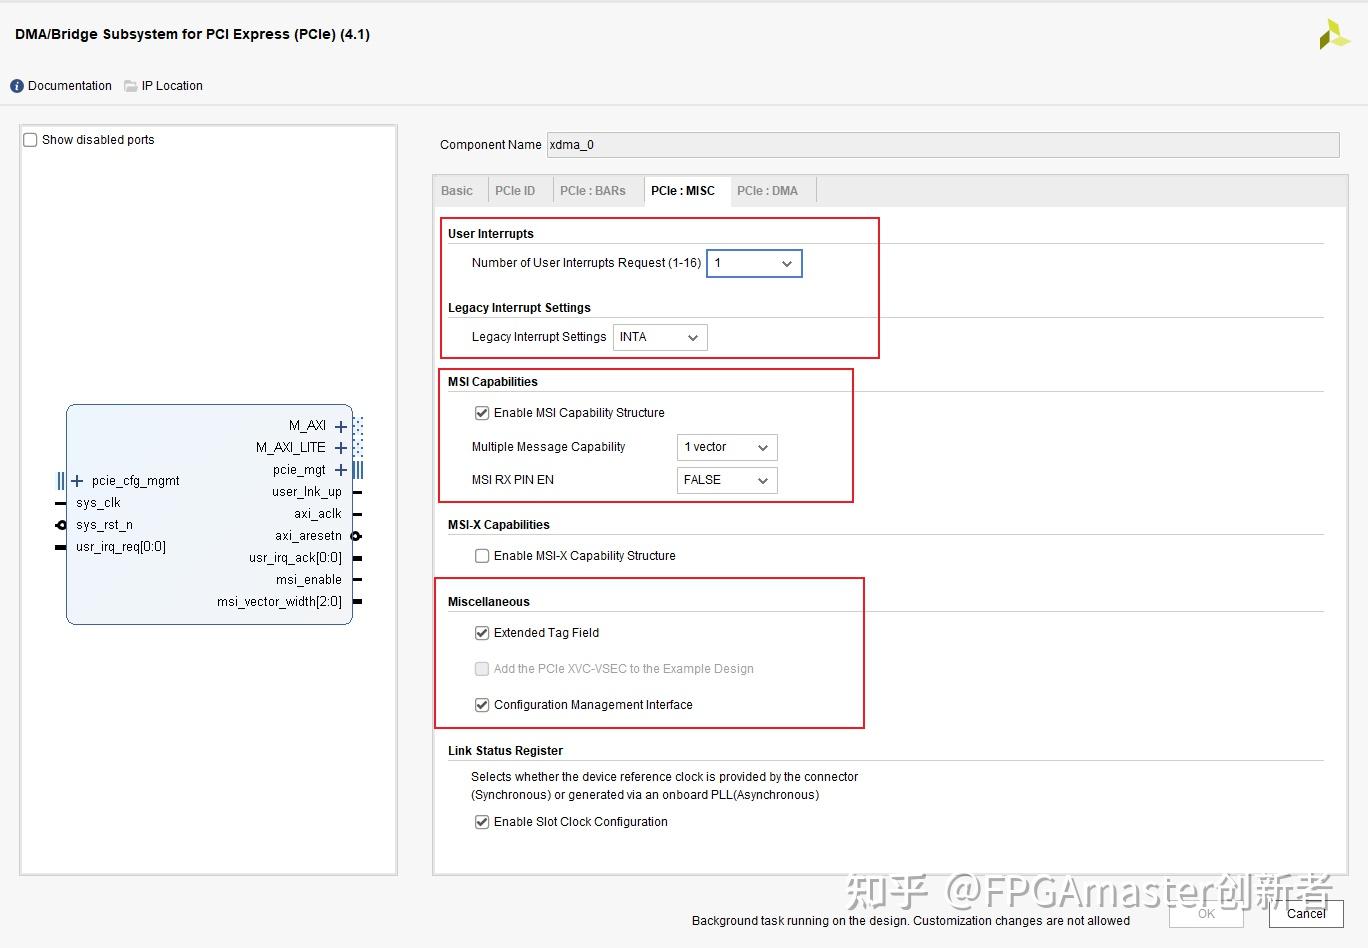Click the Xilinx logo in the corner
This screenshot has height=948, width=1368.
[x=1334, y=33]
